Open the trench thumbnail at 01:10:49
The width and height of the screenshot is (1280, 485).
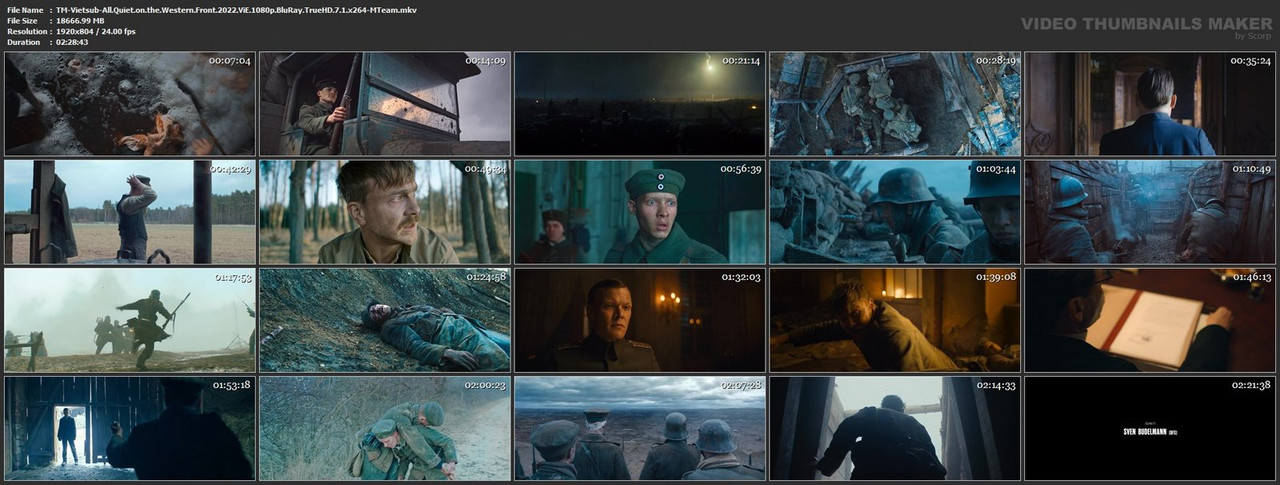pyautogui.click(x=1150, y=212)
